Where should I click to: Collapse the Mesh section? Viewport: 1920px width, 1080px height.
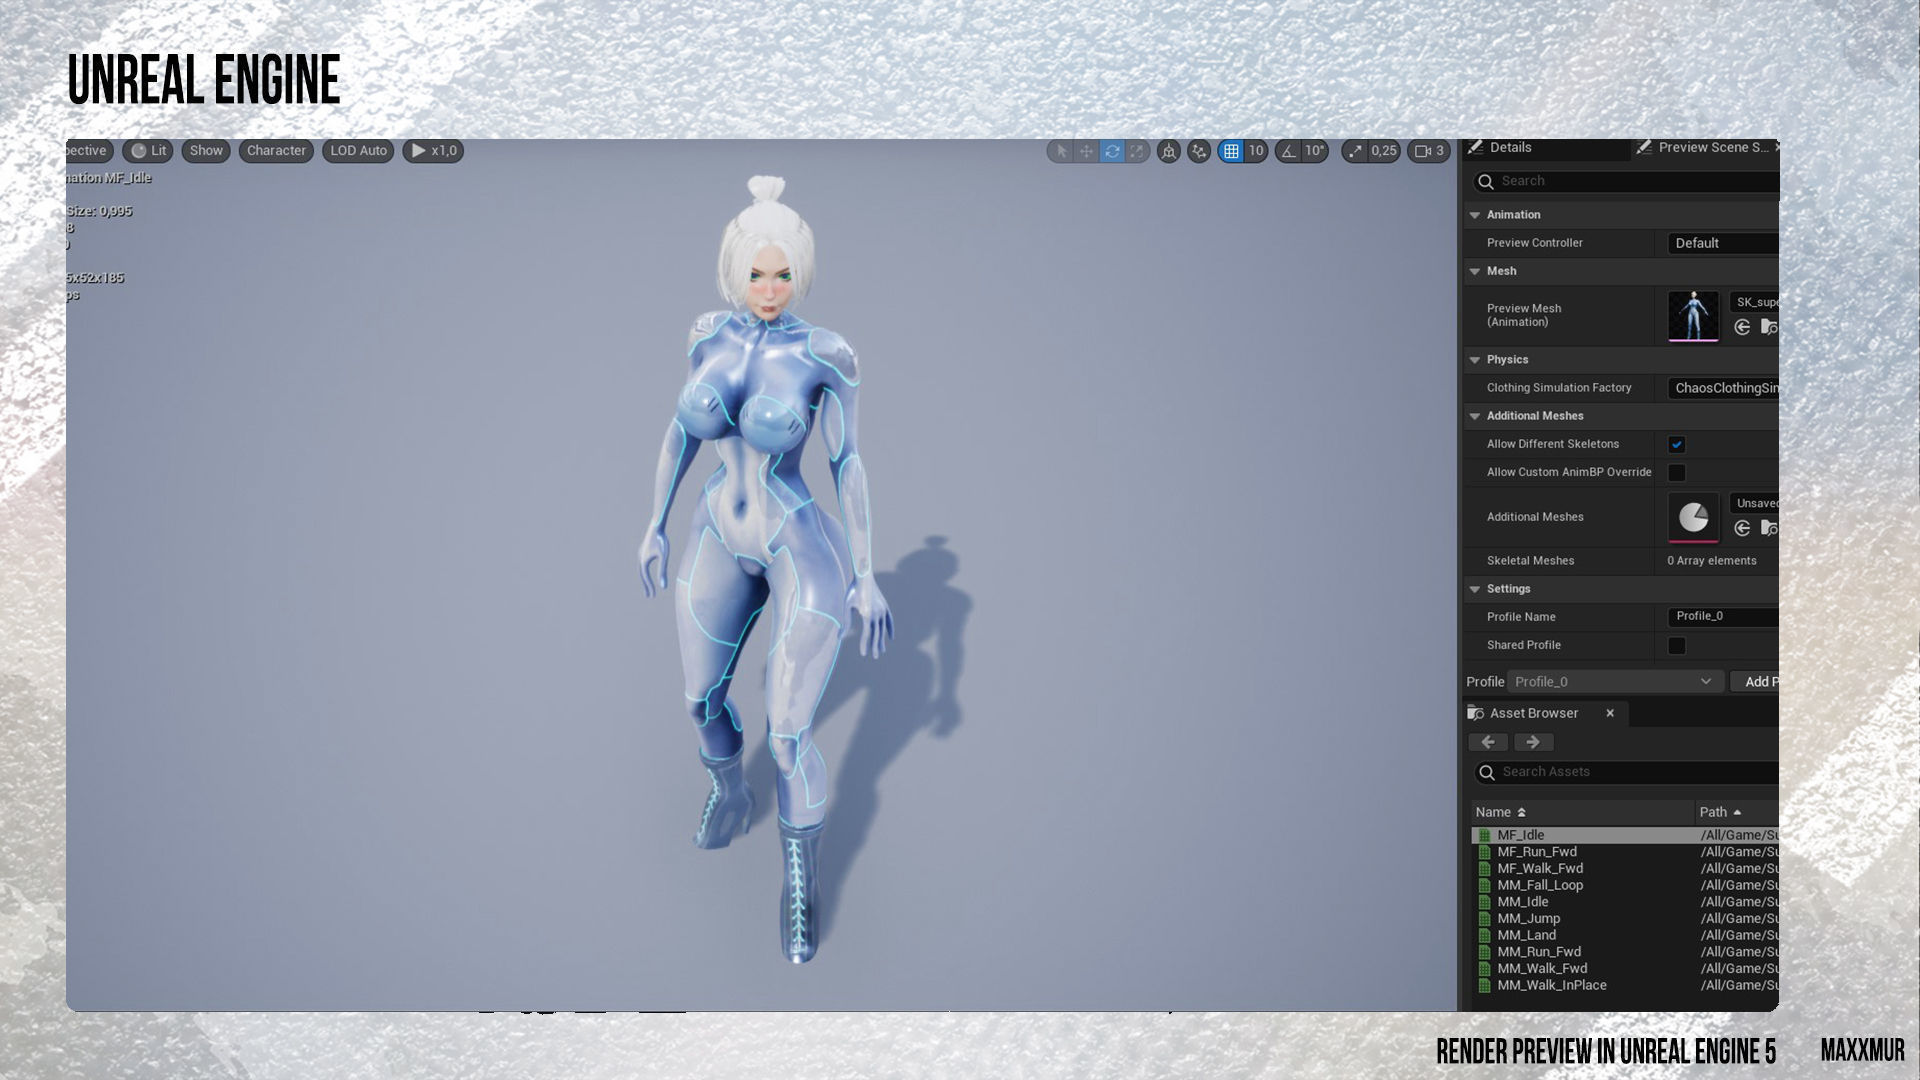(1475, 271)
